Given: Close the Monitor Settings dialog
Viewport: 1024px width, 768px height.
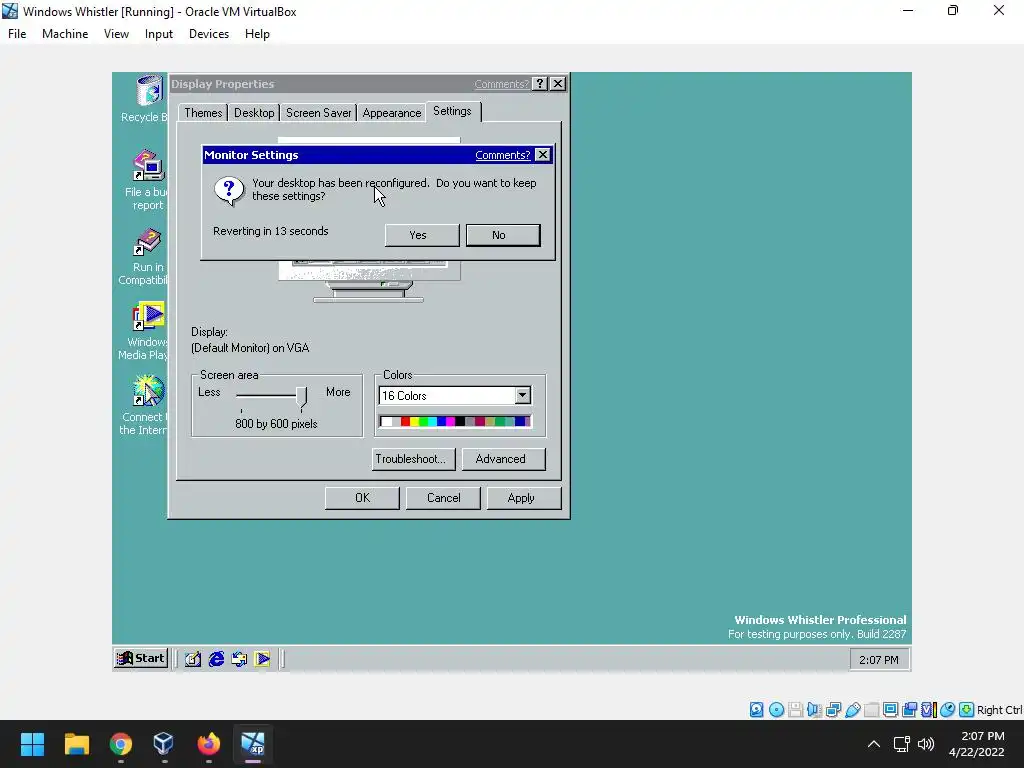Looking at the screenshot, I should pos(542,155).
